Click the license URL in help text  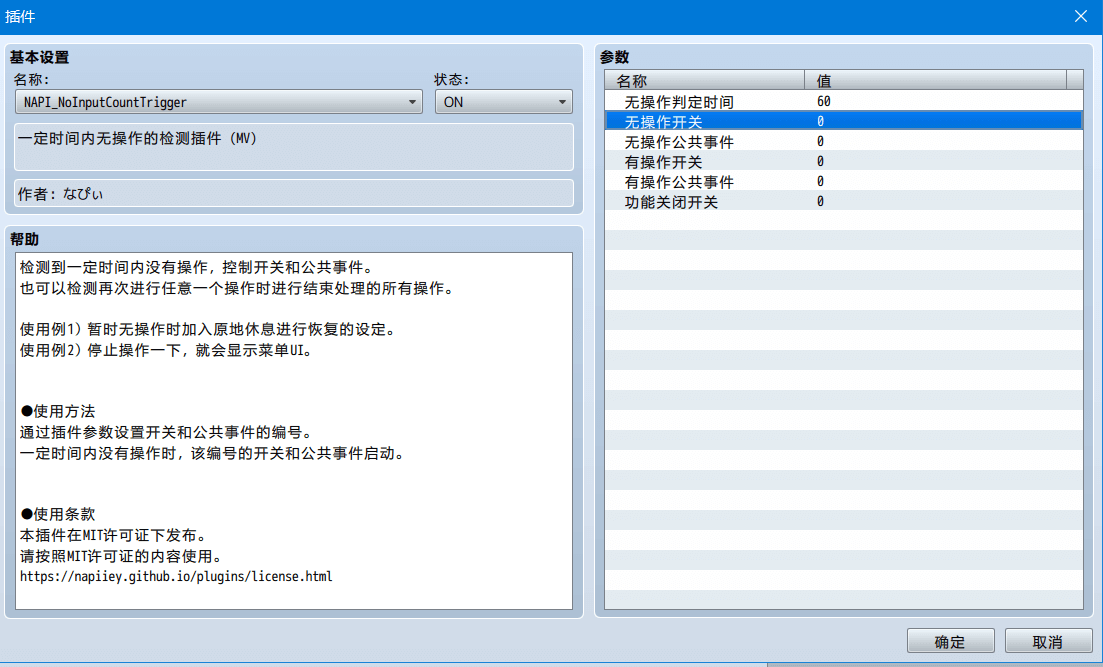[x=176, y=576]
